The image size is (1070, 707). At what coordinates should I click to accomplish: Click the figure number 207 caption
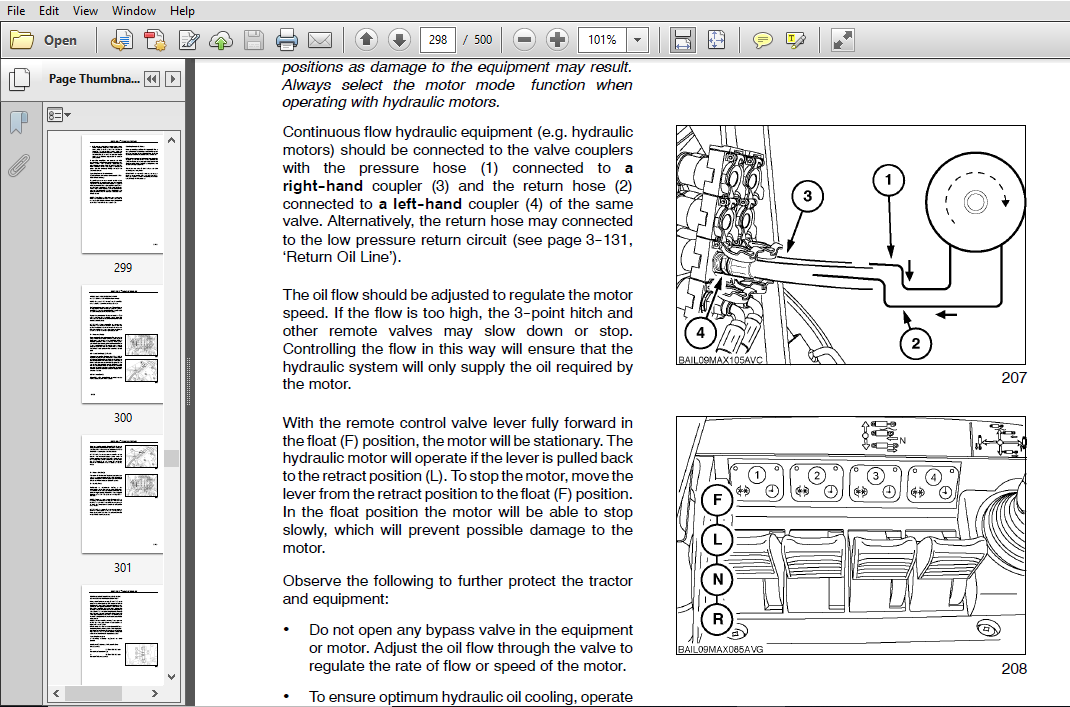tap(1014, 377)
